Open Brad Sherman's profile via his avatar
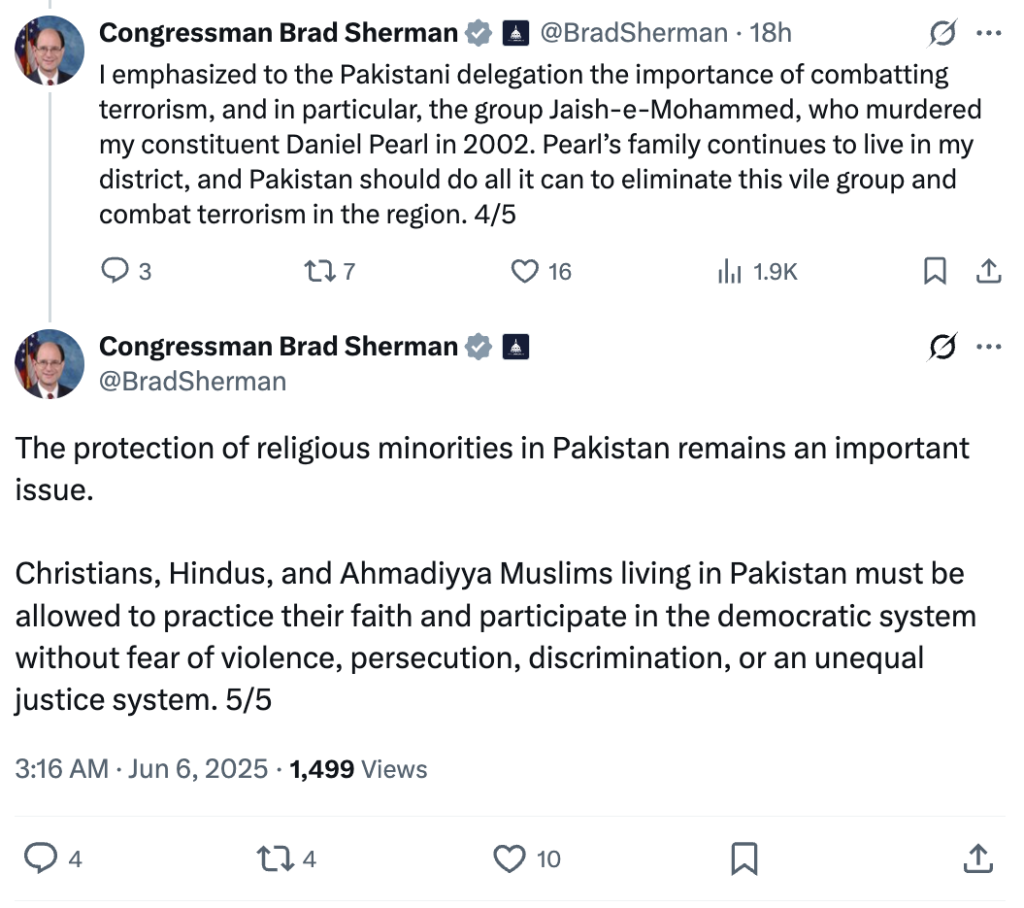This screenshot has width=1024, height=908. pos(48,50)
